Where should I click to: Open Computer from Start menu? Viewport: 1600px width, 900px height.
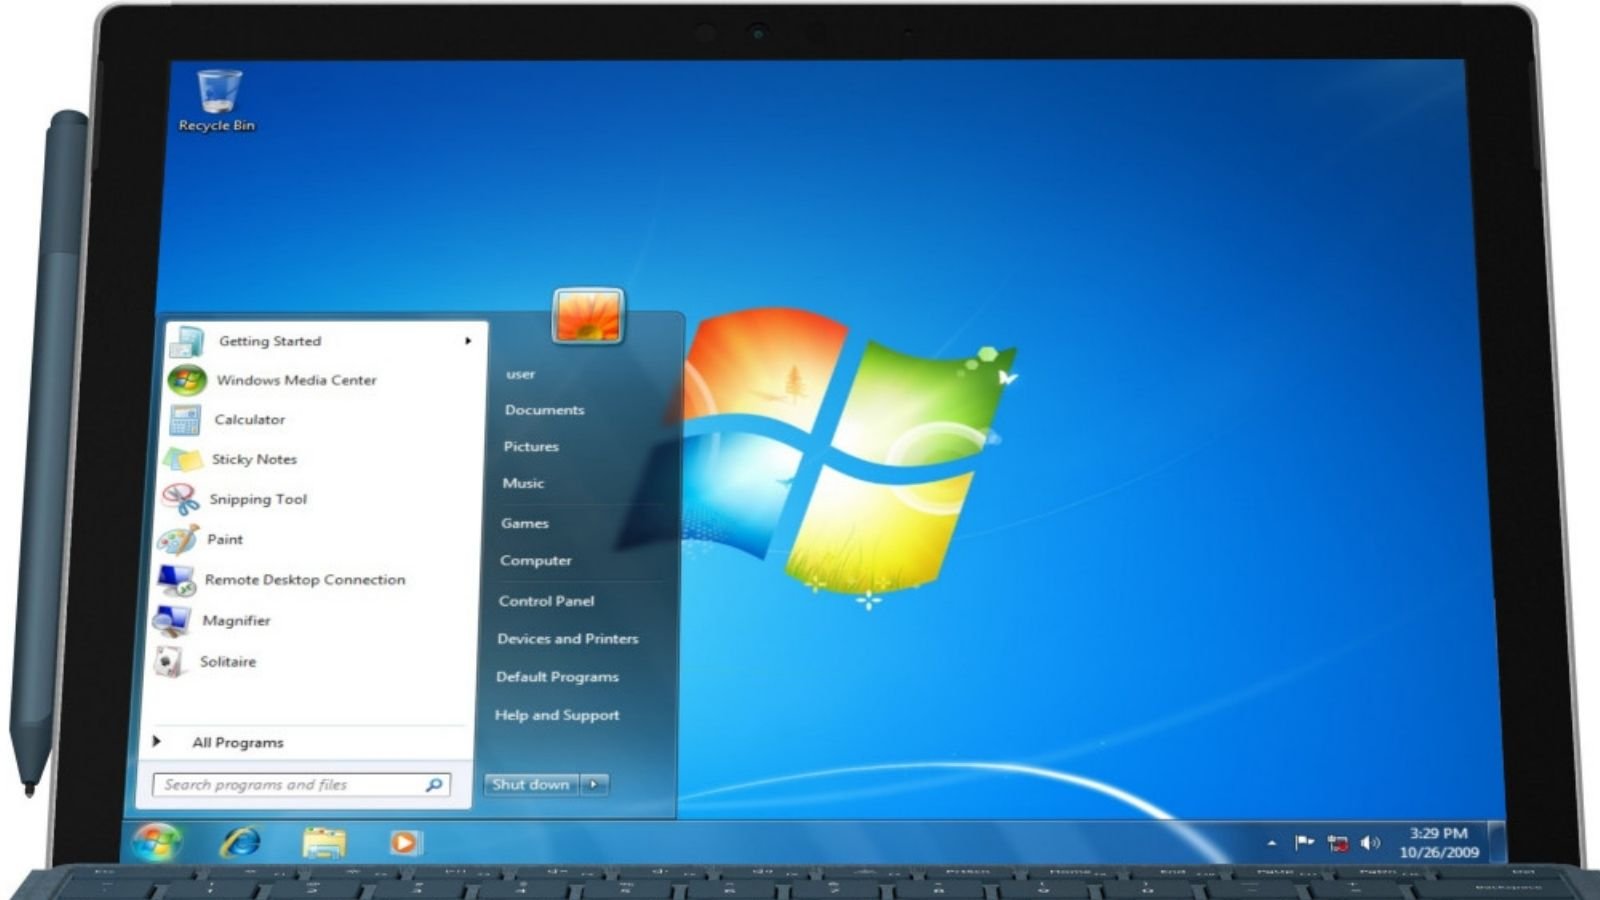click(x=536, y=561)
